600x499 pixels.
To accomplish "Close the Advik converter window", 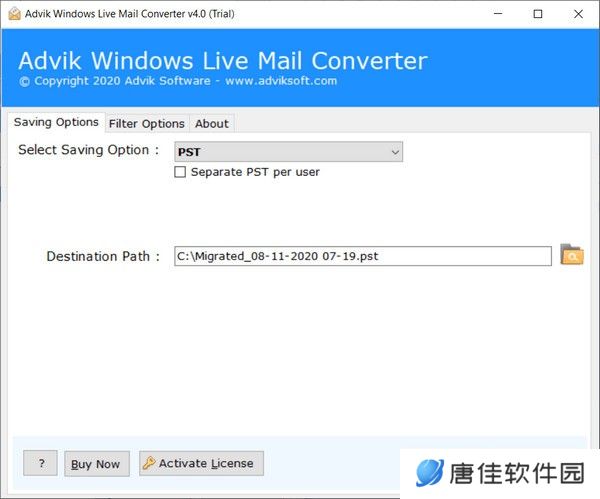I will 578,14.
